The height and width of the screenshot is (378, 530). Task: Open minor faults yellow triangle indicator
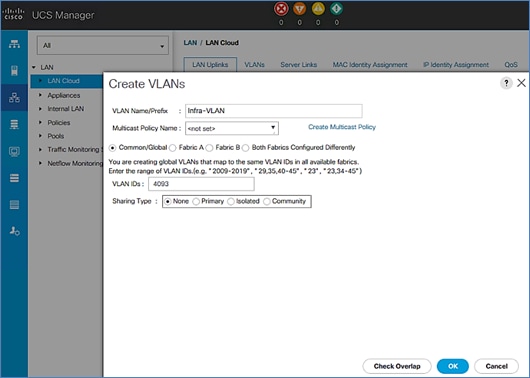(318, 9)
